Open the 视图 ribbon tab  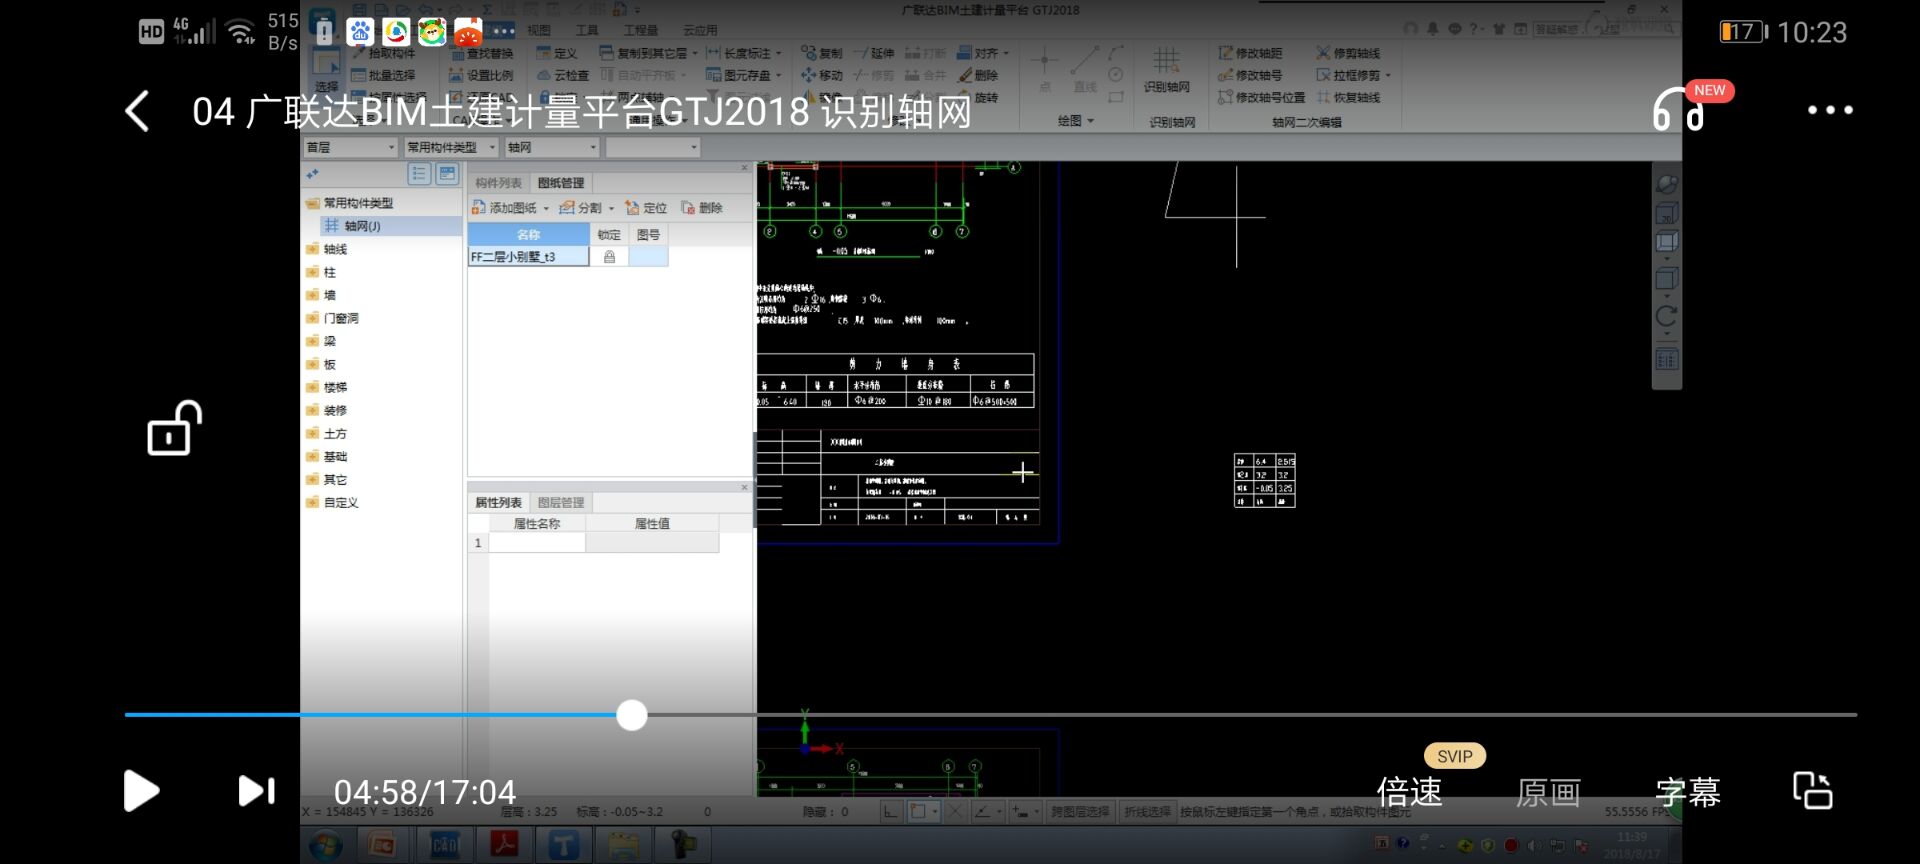coord(539,30)
